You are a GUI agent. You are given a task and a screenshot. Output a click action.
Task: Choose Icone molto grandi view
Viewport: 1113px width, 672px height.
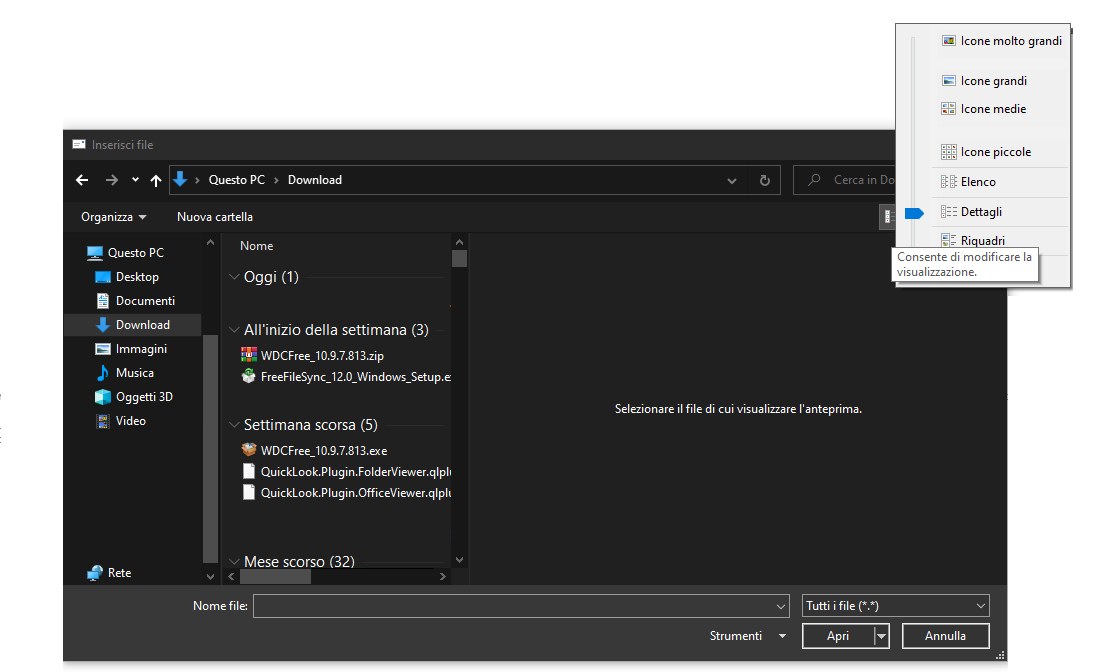1010,41
